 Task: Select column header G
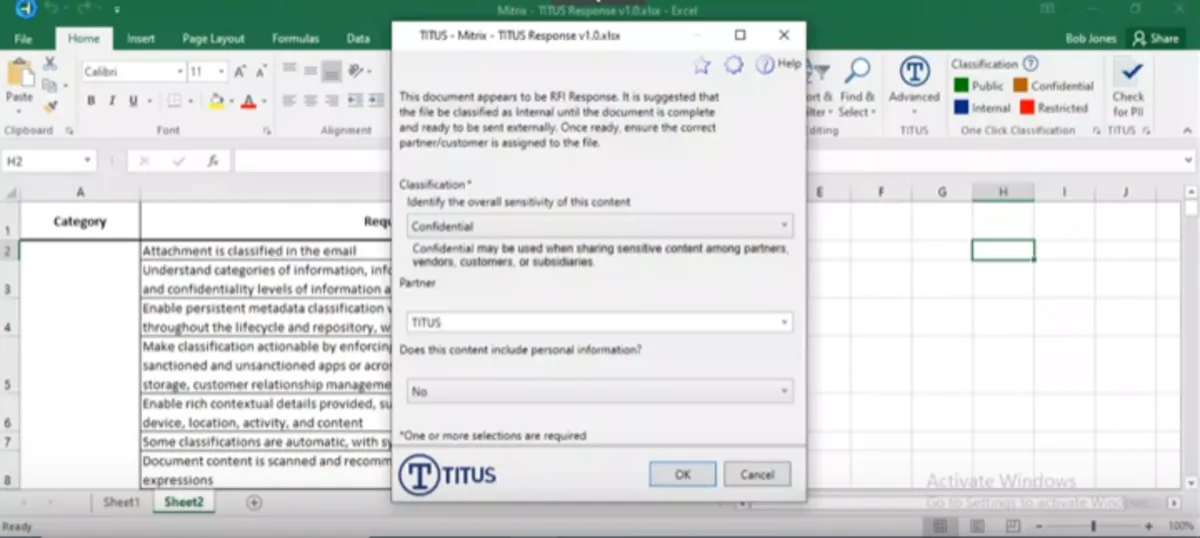[x=942, y=192]
